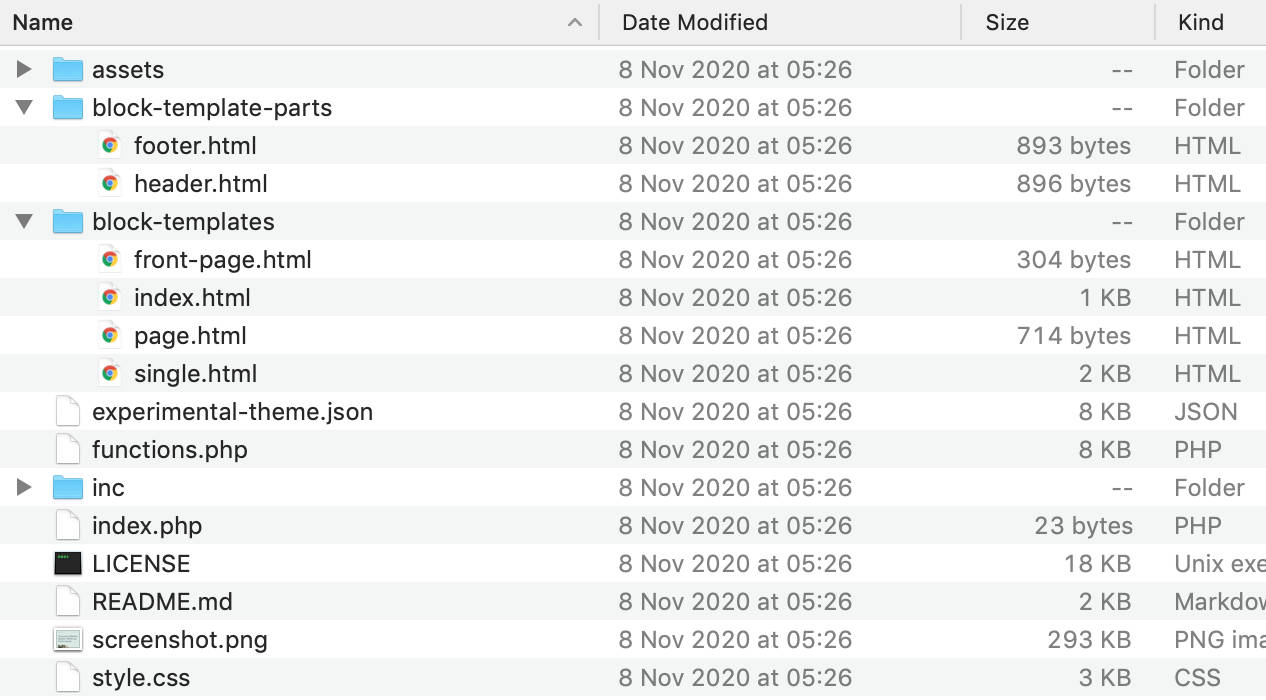Click the assets folder icon

(x=68, y=70)
